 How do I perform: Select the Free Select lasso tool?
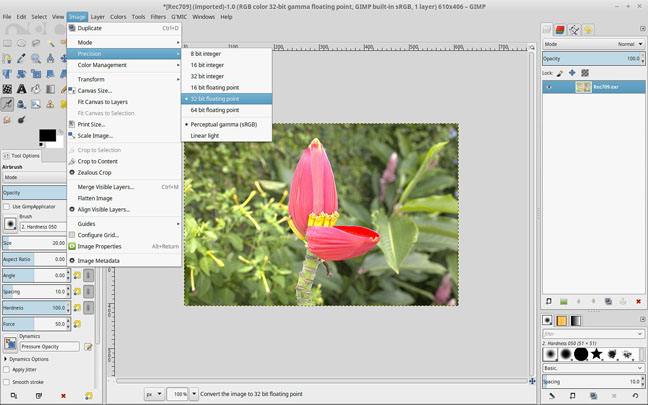tap(36, 43)
